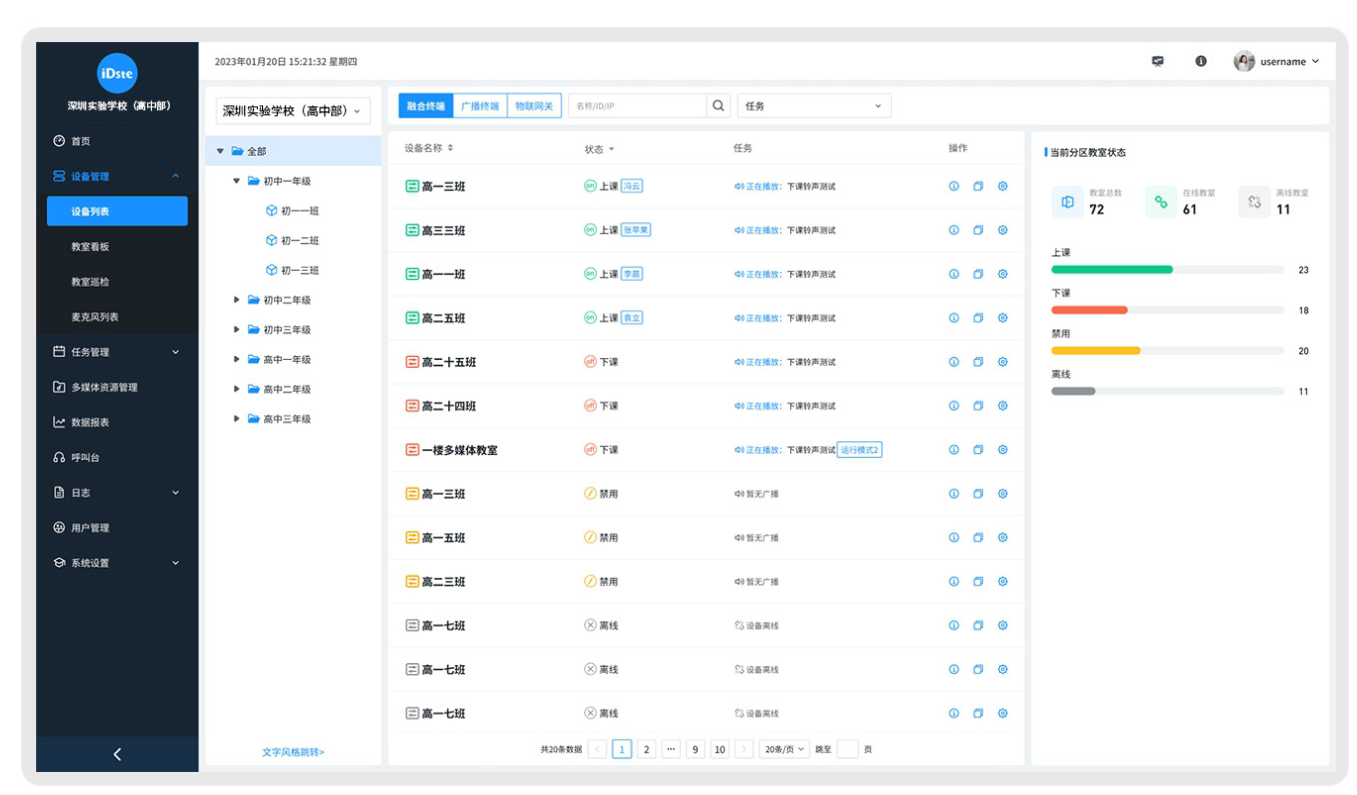The image size is (1357, 795).
Task: Sort by 设备名称 column
Action: tap(429, 148)
